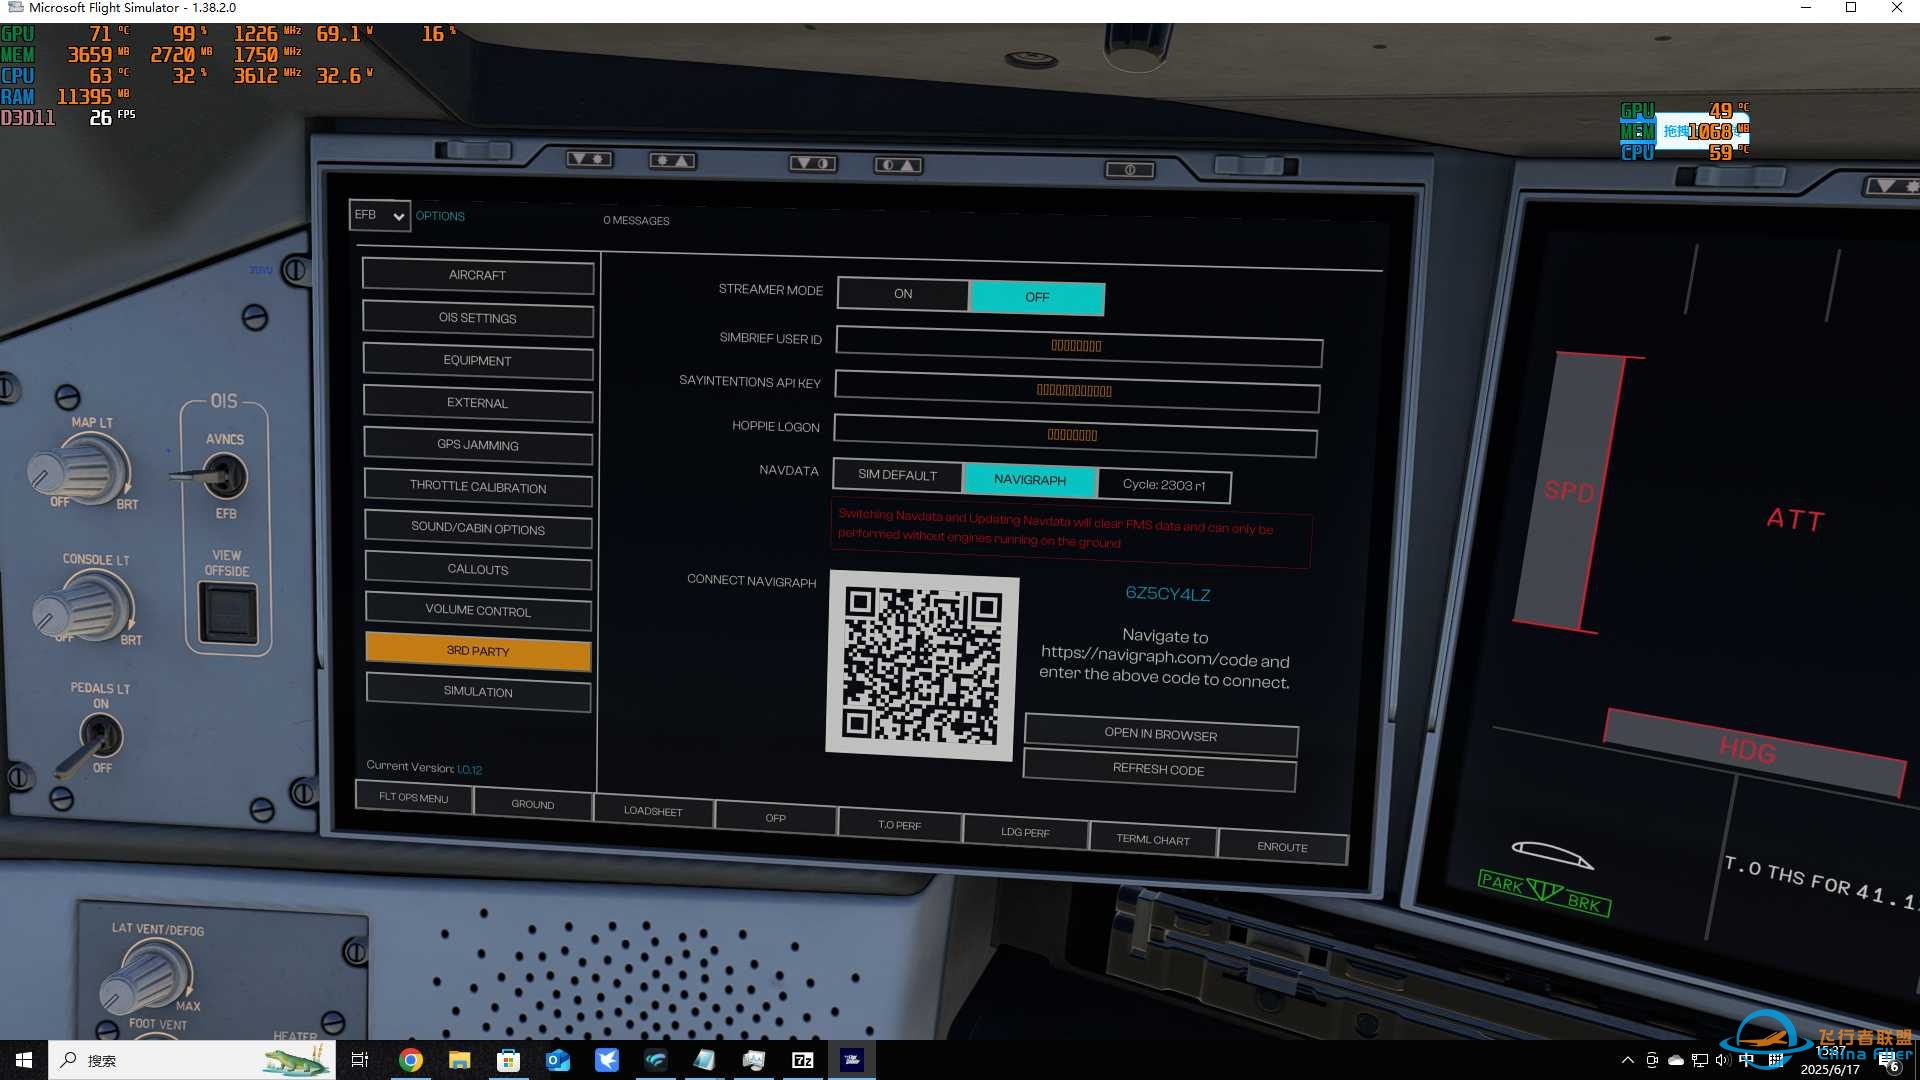Show hidden system tray icons
The image size is (1920, 1080).
coord(1627,1060)
